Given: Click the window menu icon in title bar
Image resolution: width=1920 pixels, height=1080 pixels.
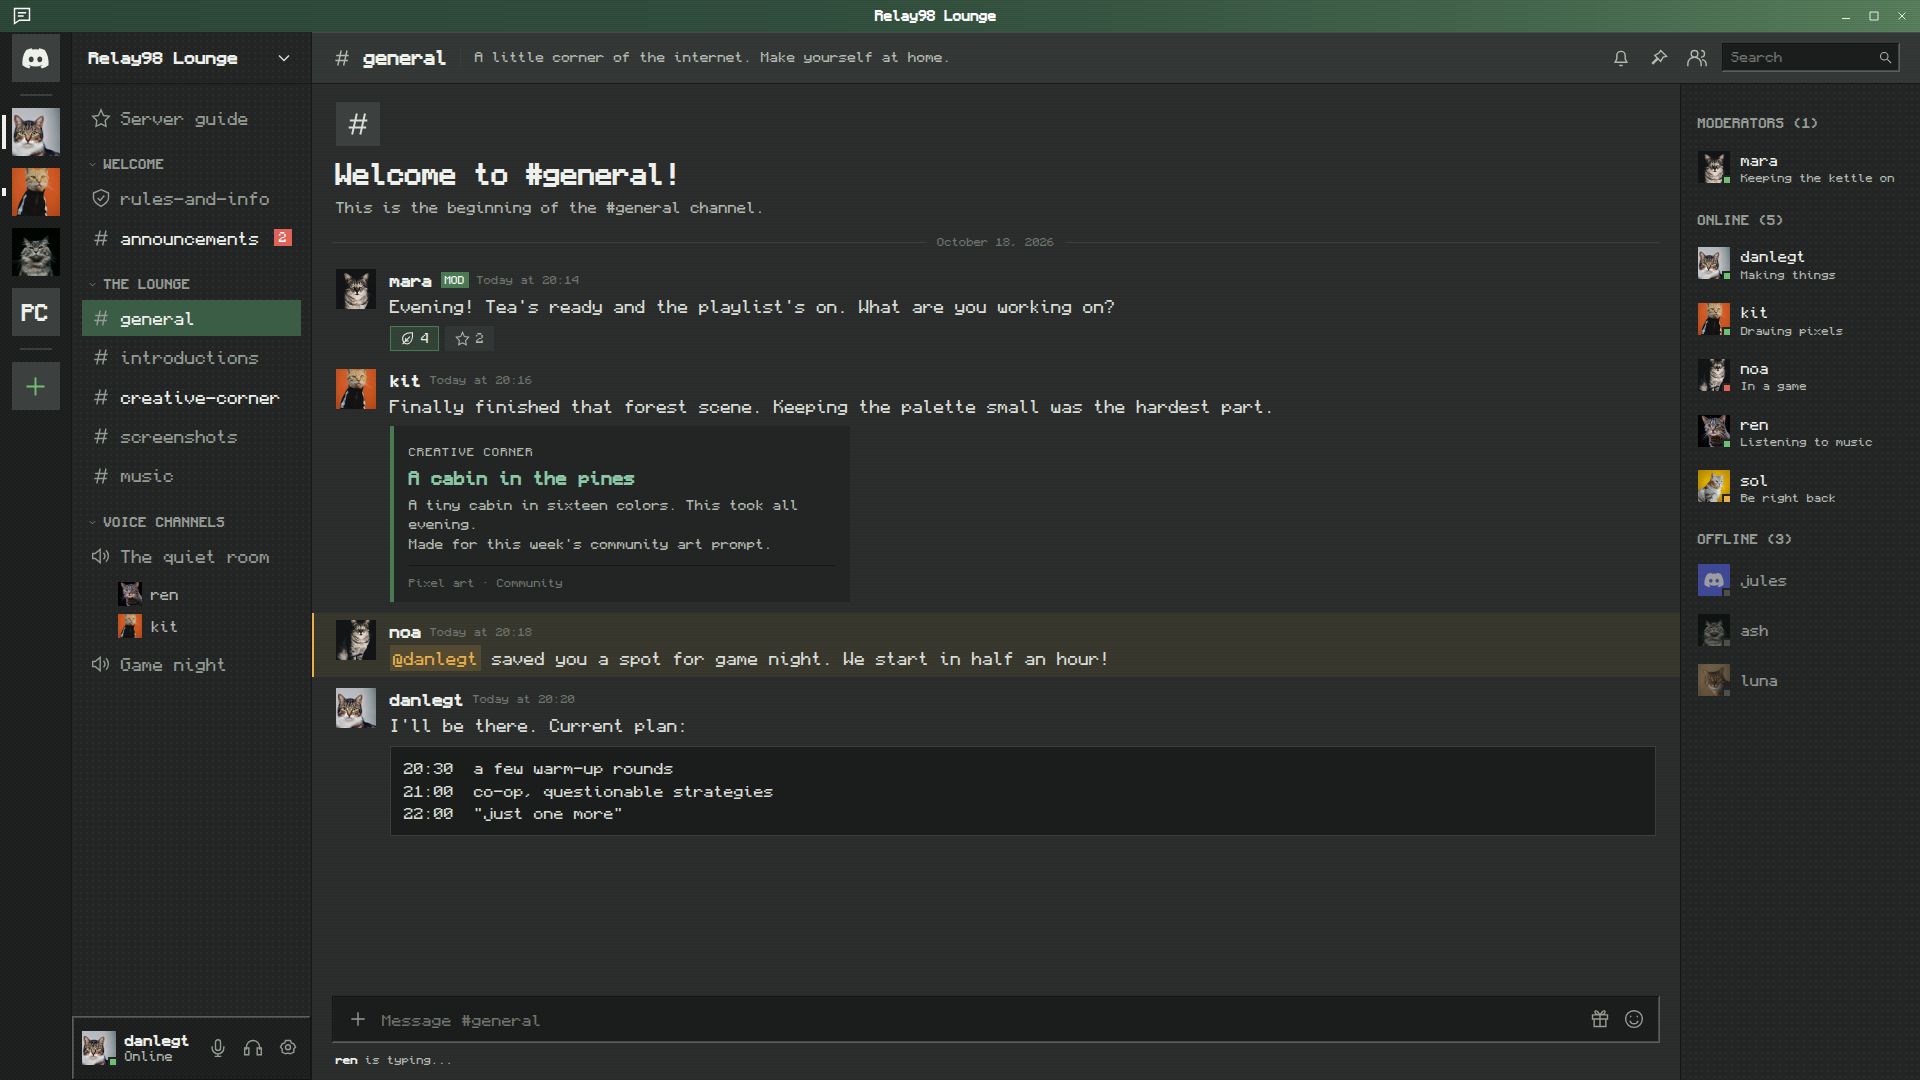Looking at the screenshot, I should tap(22, 16).
